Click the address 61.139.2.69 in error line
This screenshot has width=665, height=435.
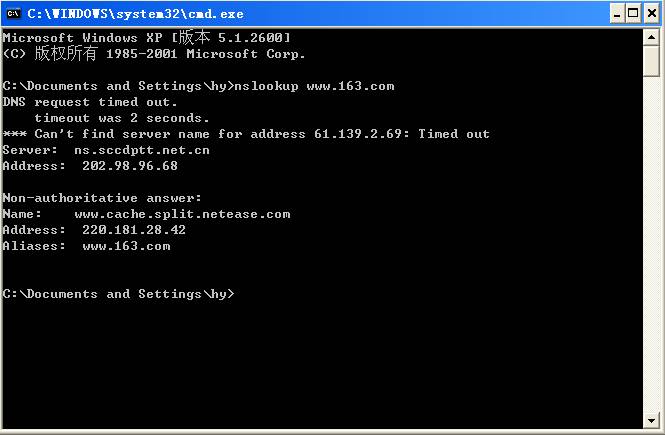(350, 134)
